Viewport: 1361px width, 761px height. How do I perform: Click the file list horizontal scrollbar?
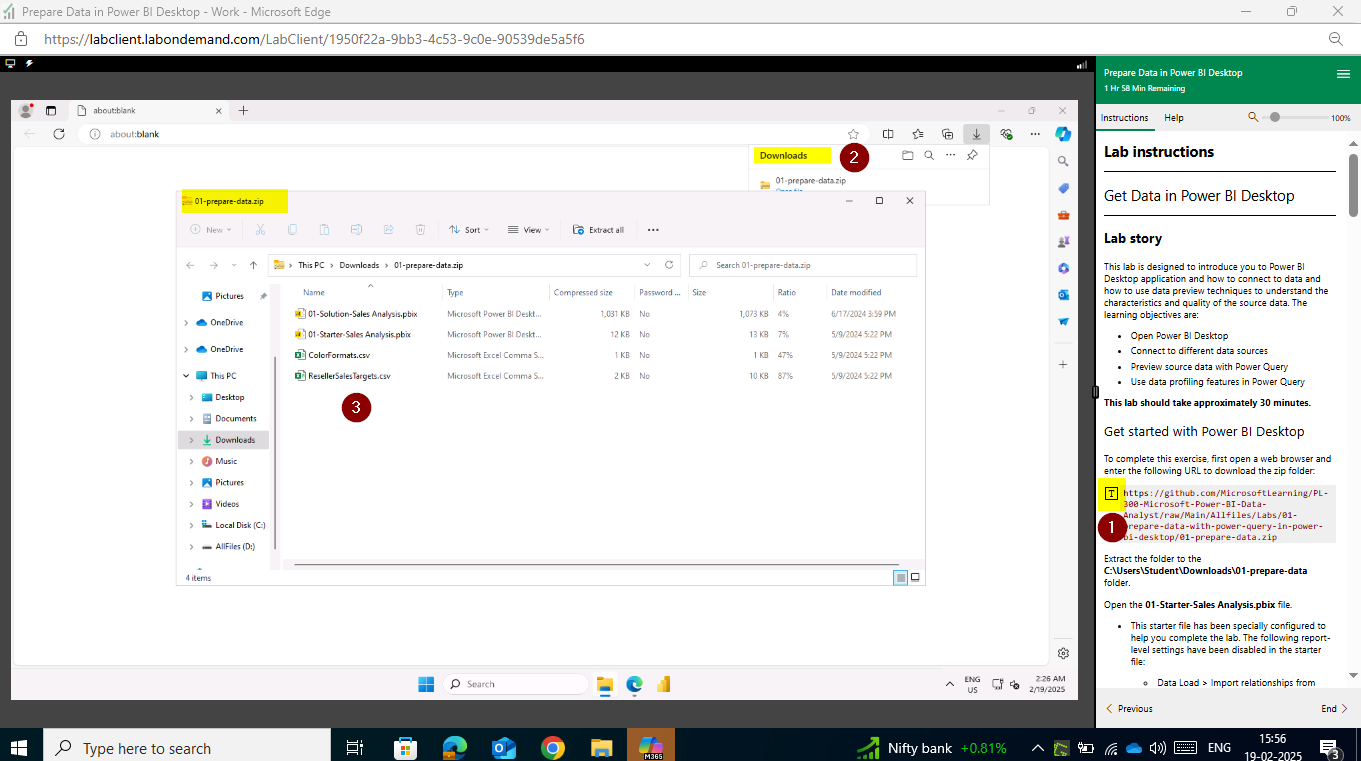tap(597, 565)
